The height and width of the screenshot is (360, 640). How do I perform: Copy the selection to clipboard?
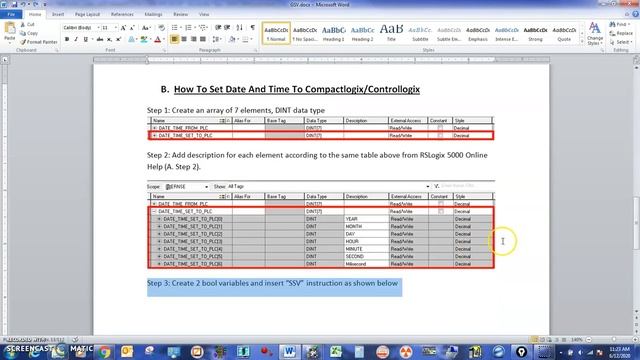[x=29, y=33]
